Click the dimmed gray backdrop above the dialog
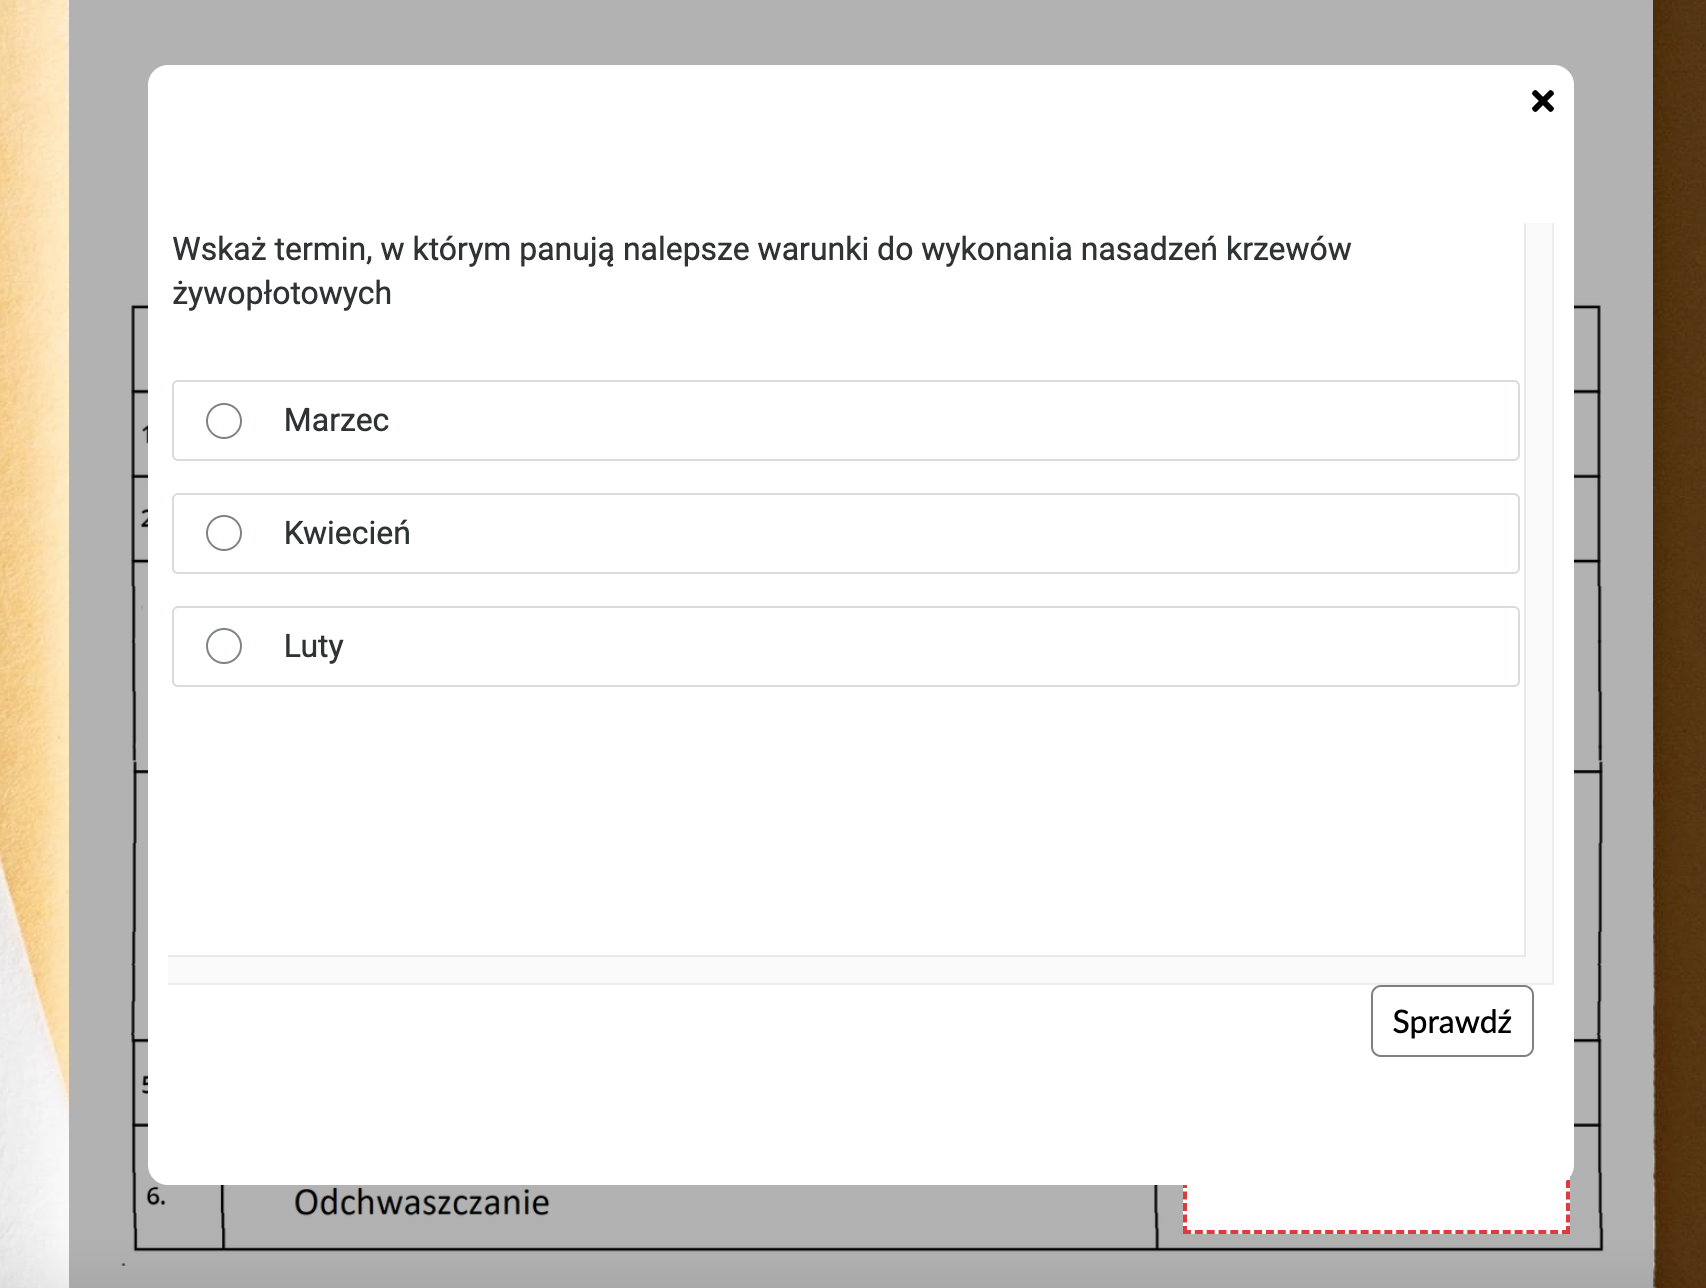This screenshot has height=1288, width=1706. 850,30
